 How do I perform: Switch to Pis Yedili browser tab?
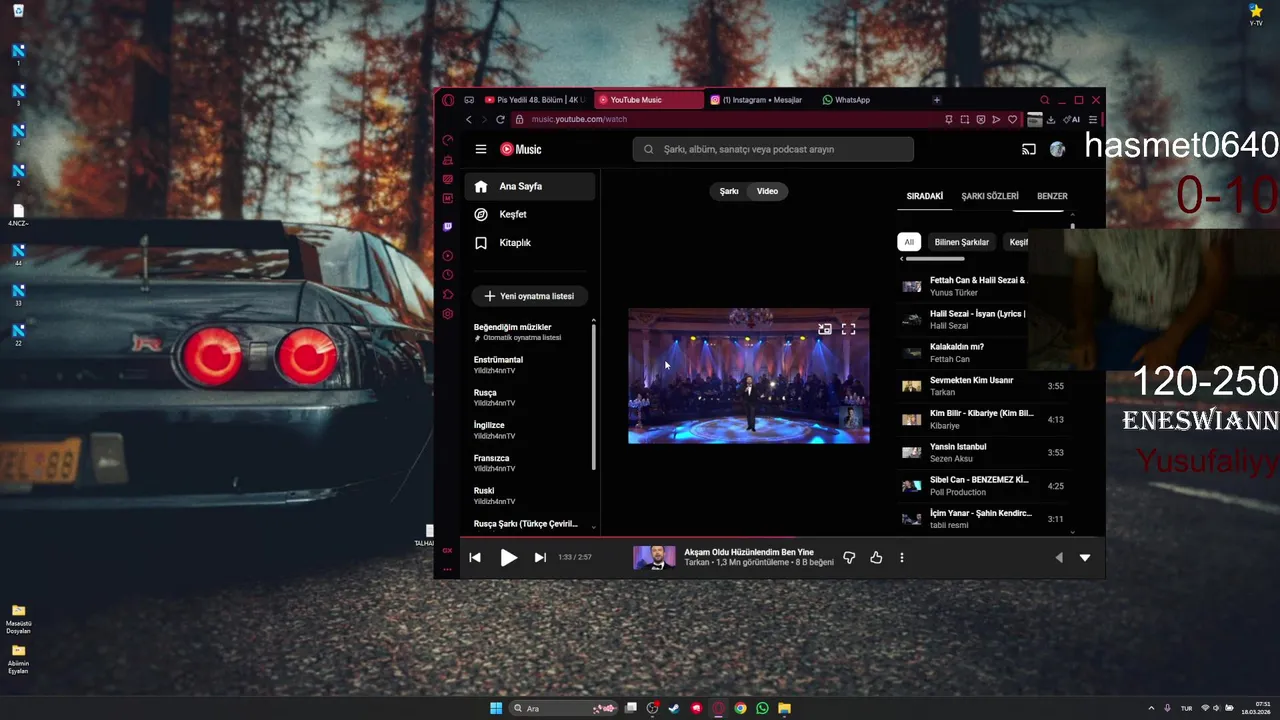536,100
